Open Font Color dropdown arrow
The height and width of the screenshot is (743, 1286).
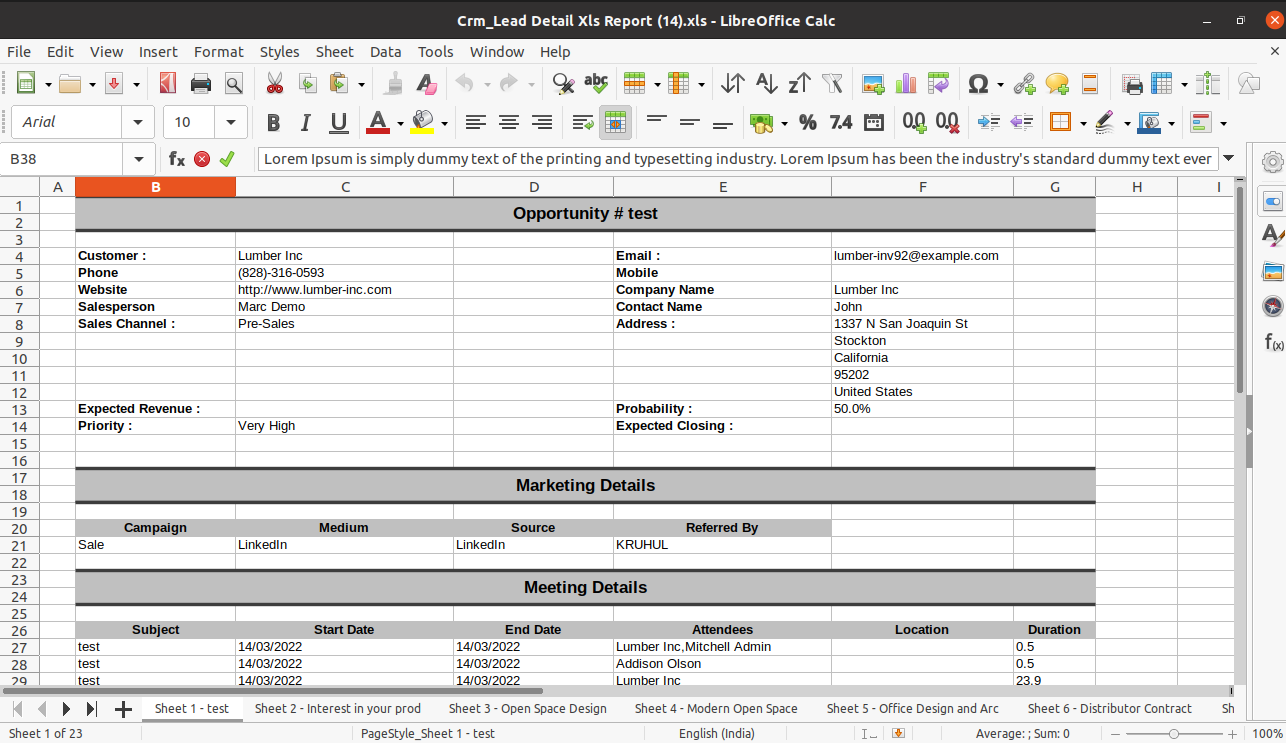point(400,123)
